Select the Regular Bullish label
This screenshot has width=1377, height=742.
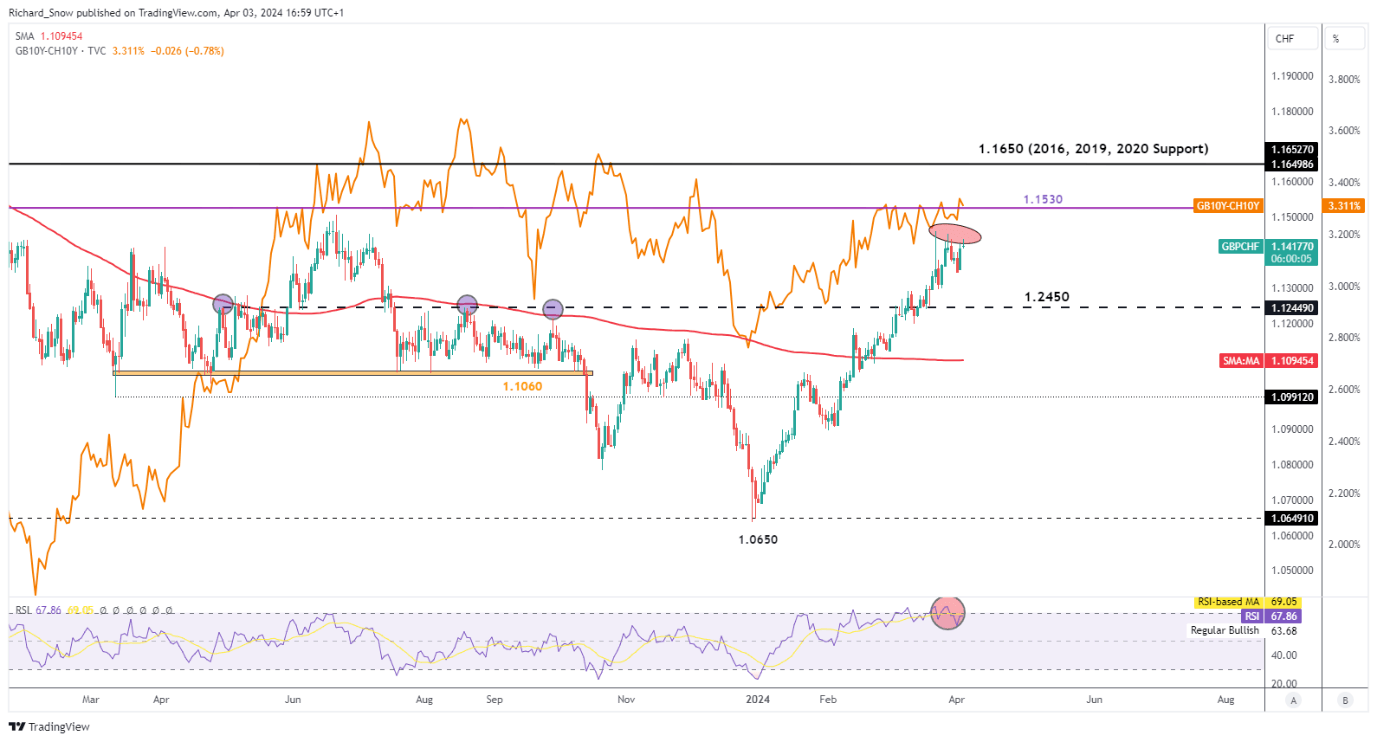1225,631
